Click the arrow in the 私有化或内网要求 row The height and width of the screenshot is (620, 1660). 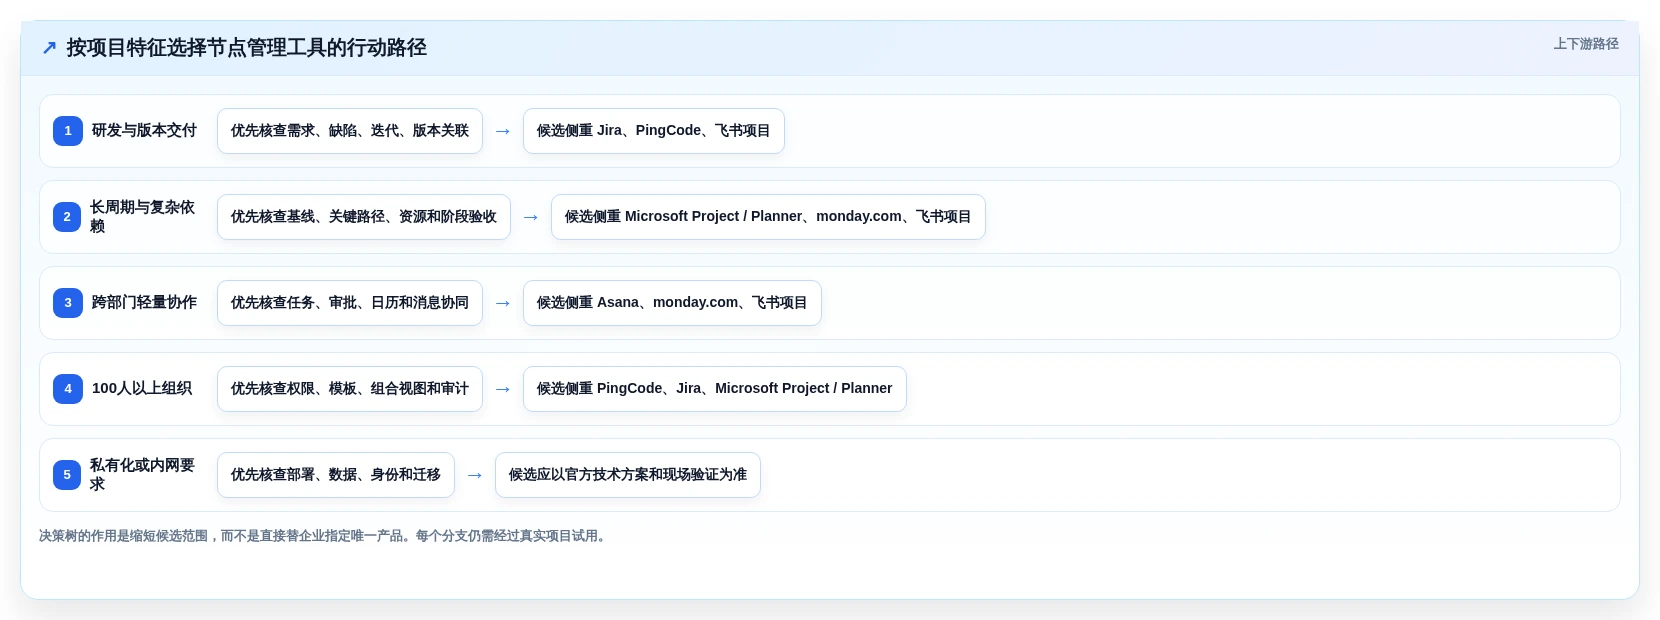coord(475,475)
